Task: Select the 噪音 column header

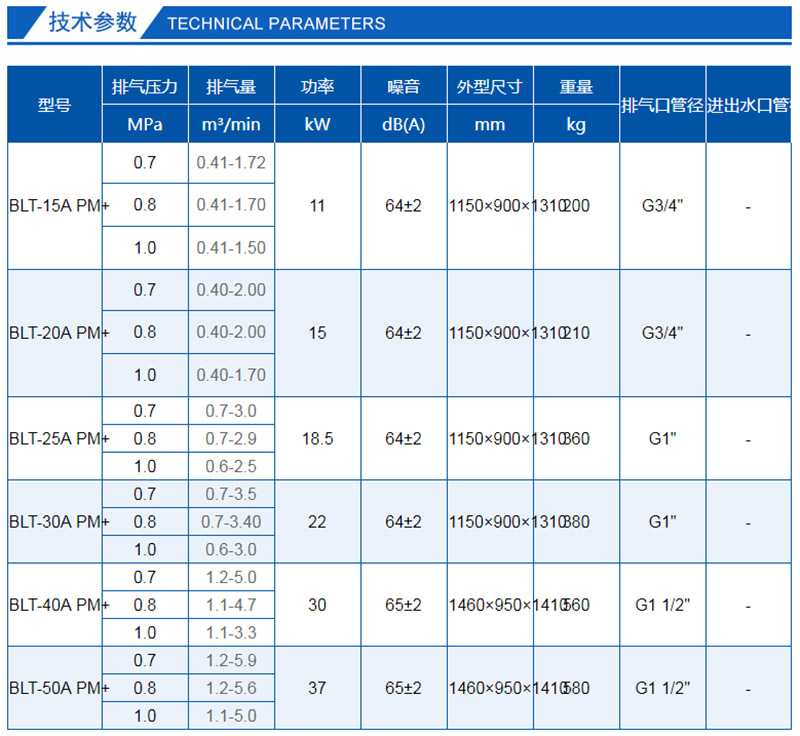Action: coord(404,86)
